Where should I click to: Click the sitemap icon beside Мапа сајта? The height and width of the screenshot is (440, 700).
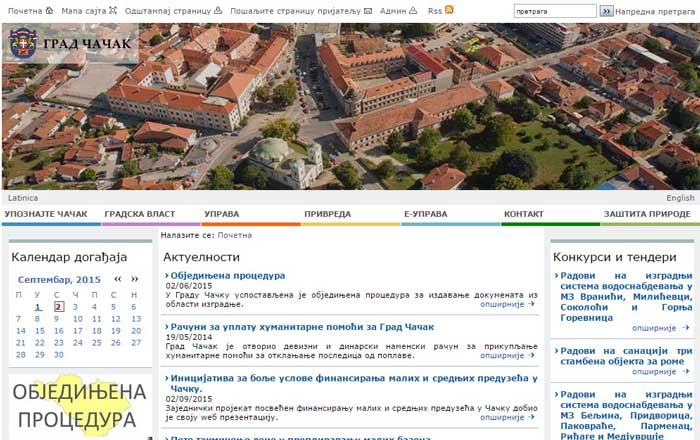[113, 10]
